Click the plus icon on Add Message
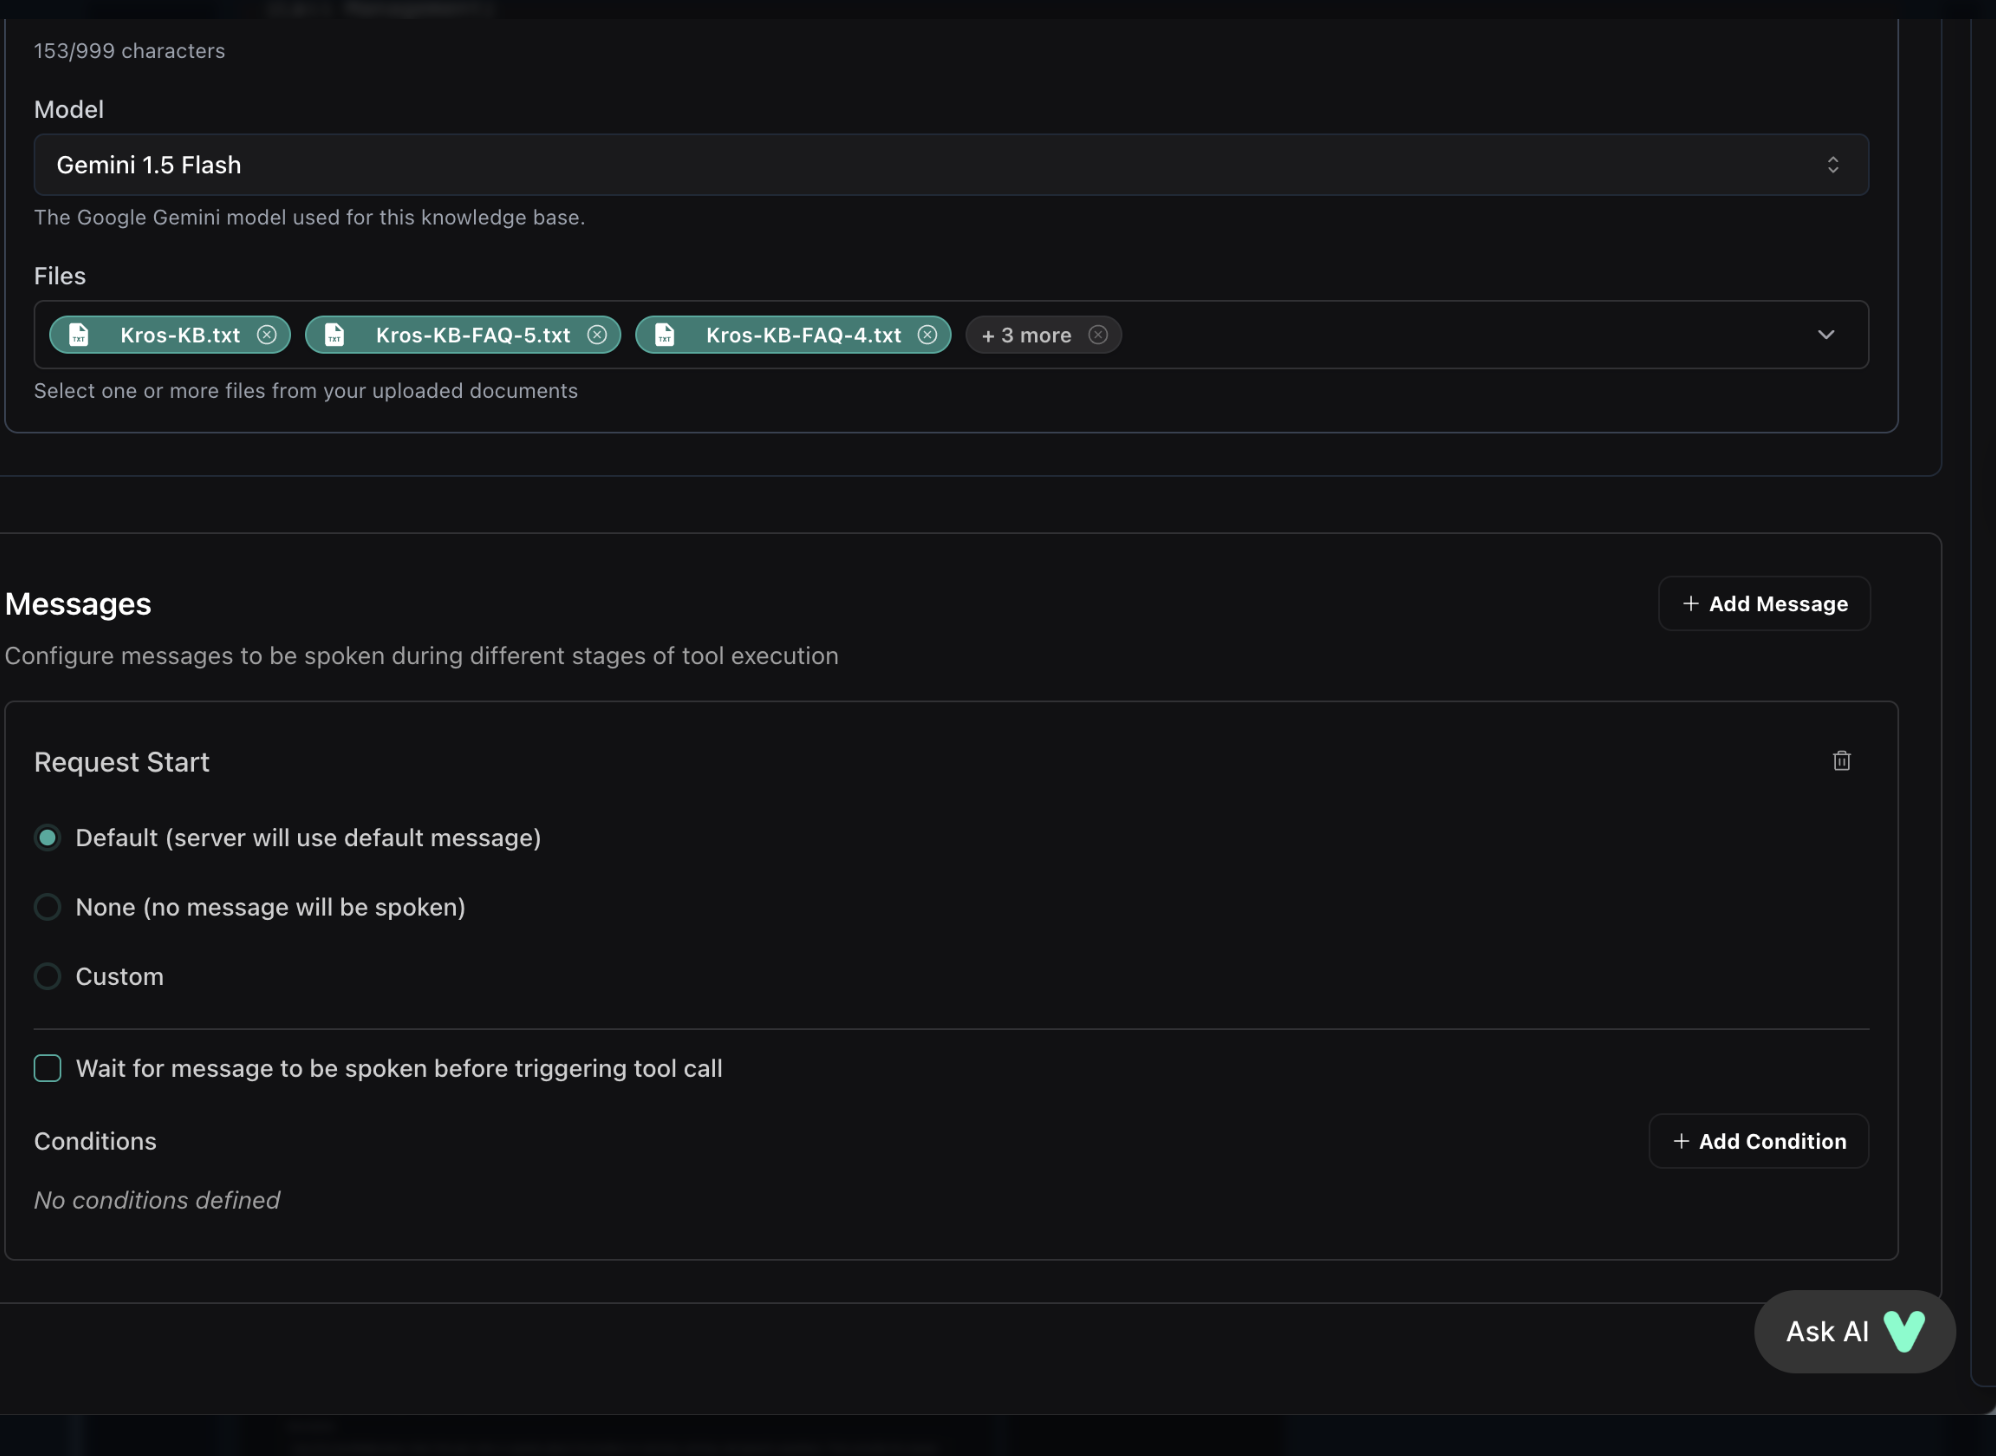 [x=1689, y=603]
